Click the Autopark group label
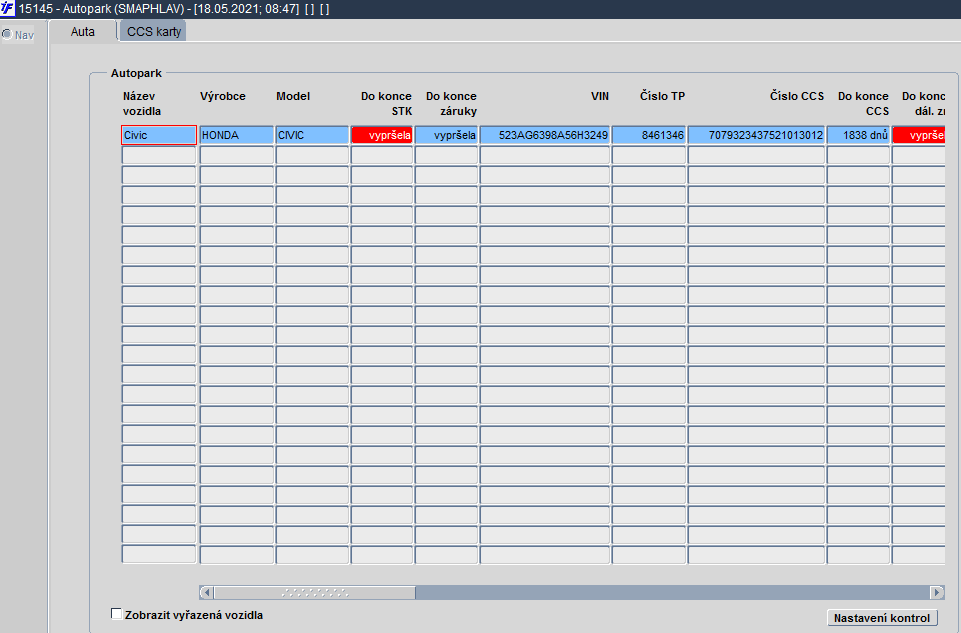This screenshot has height=633, width=961. [x=136, y=73]
